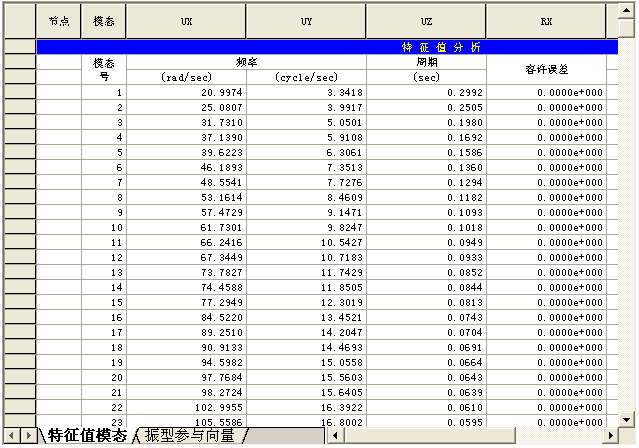This screenshot has height=448, width=639.
Task: Switch to the 特征值模态 tab
Action: click(87, 436)
